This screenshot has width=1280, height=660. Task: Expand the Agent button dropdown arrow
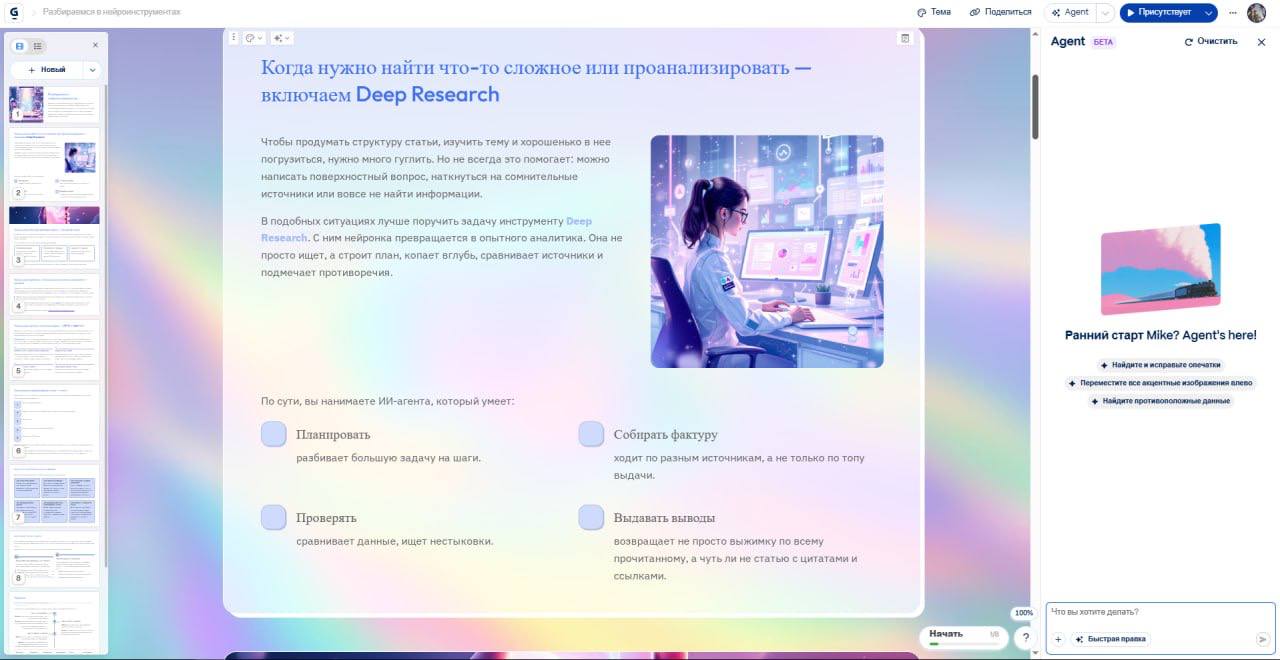[1105, 12]
